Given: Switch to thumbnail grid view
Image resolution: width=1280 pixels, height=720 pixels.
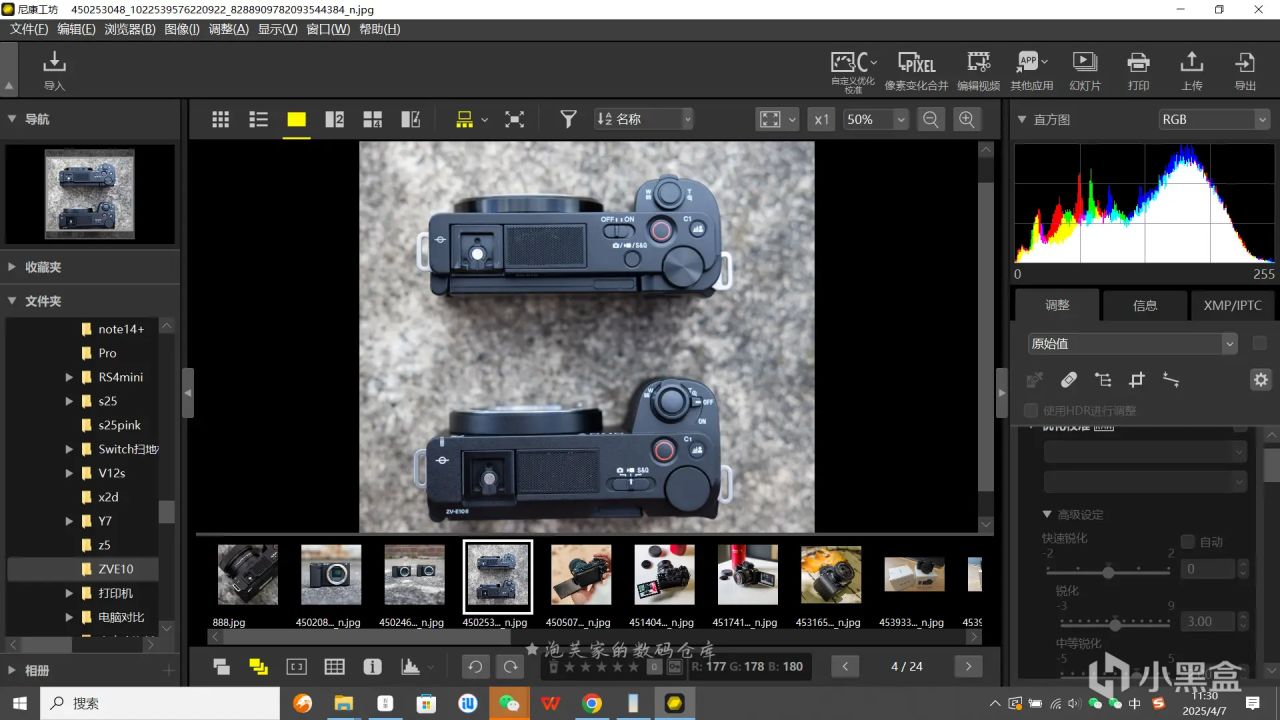Looking at the screenshot, I should [x=221, y=119].
